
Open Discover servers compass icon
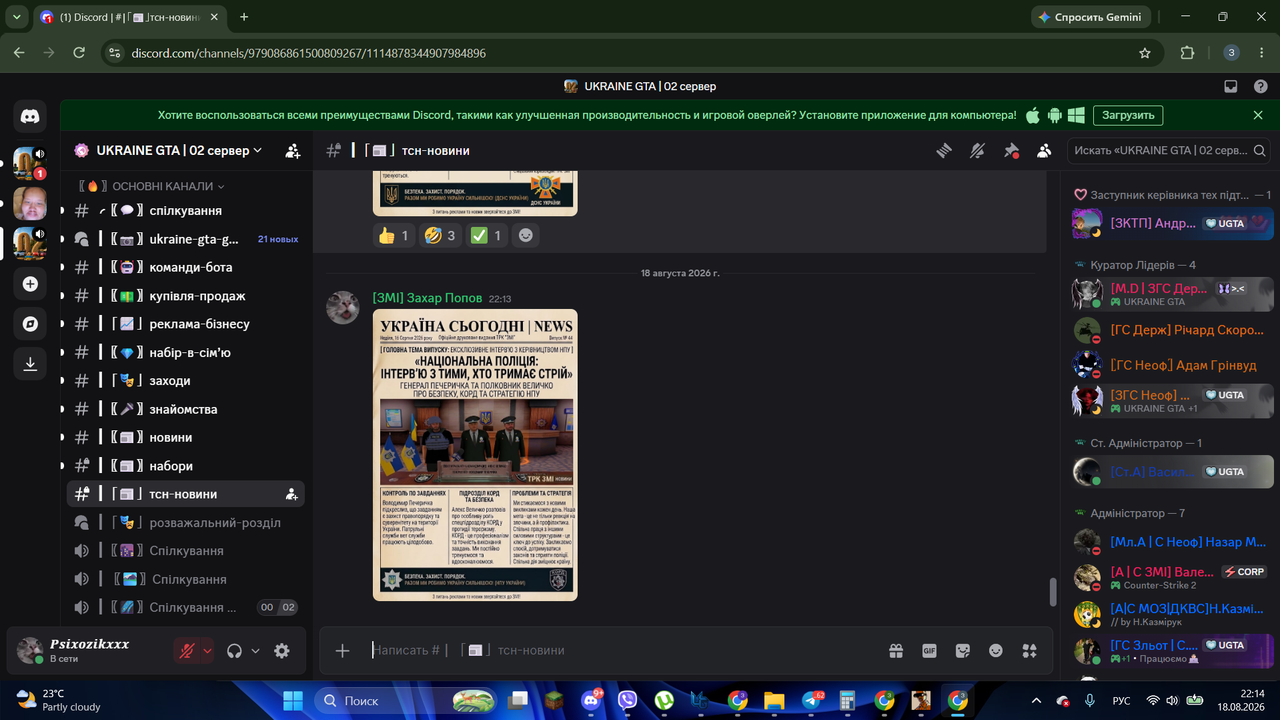(30, 324)
